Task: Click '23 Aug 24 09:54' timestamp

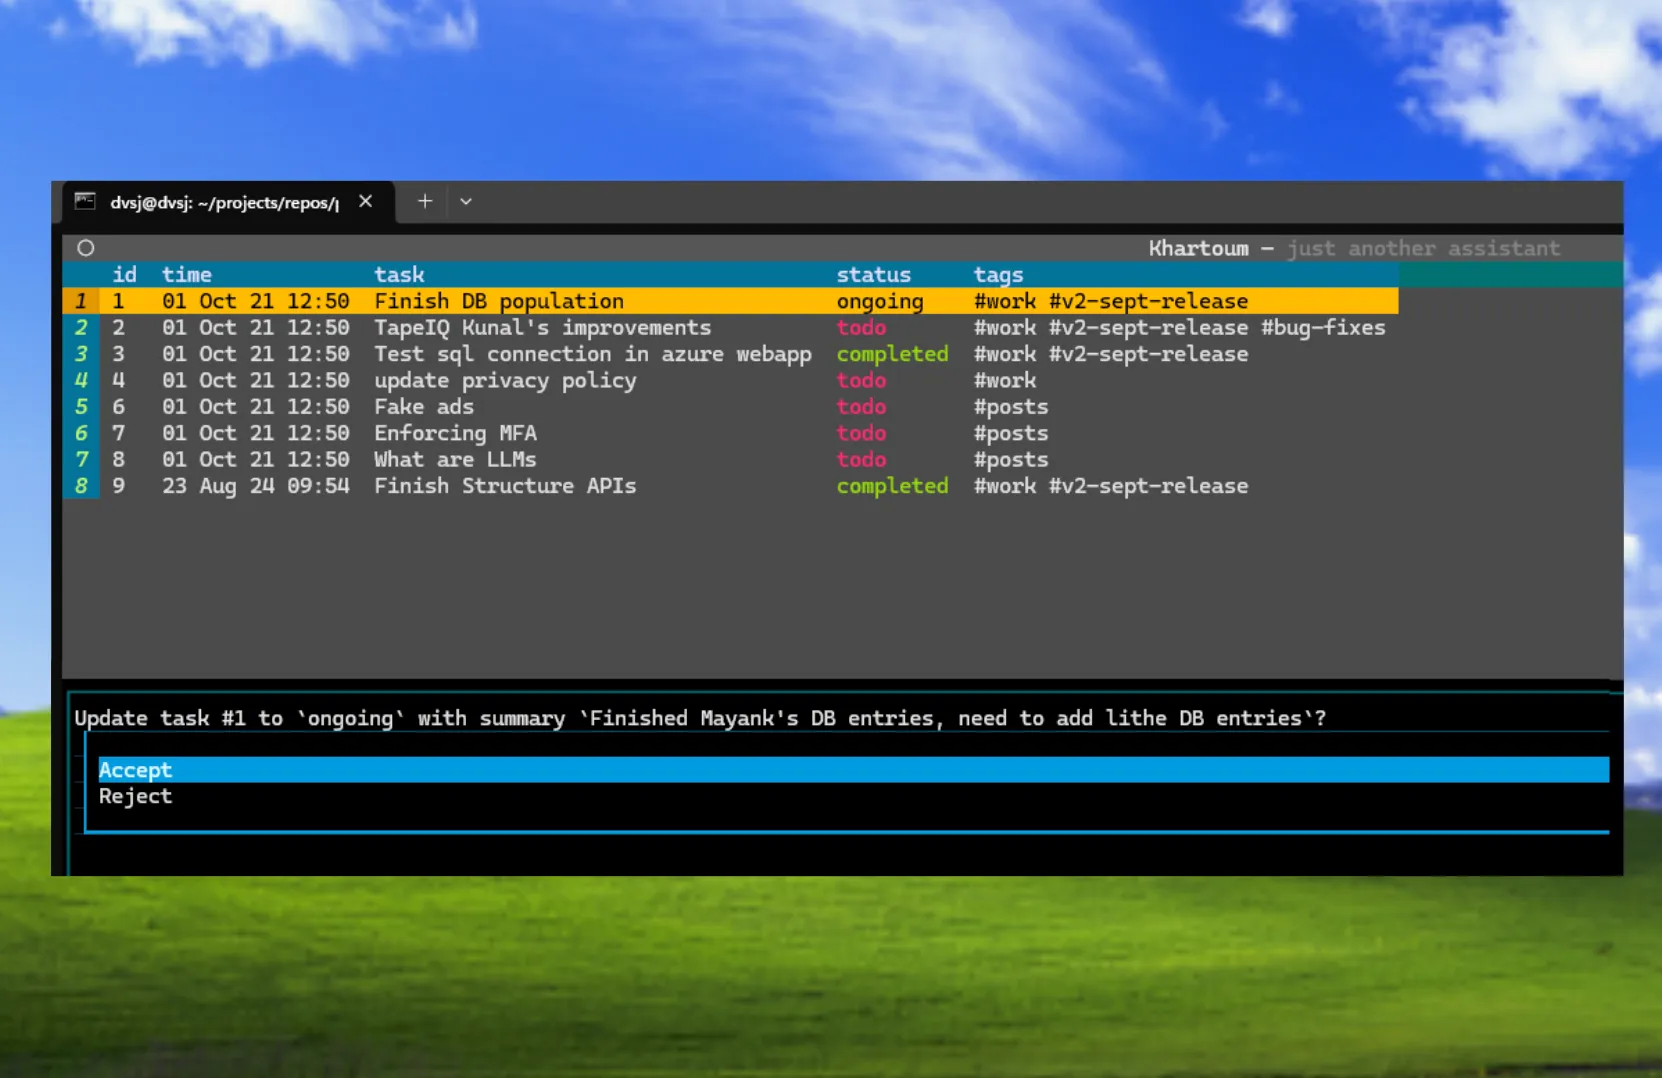Action: coord(256,486)
